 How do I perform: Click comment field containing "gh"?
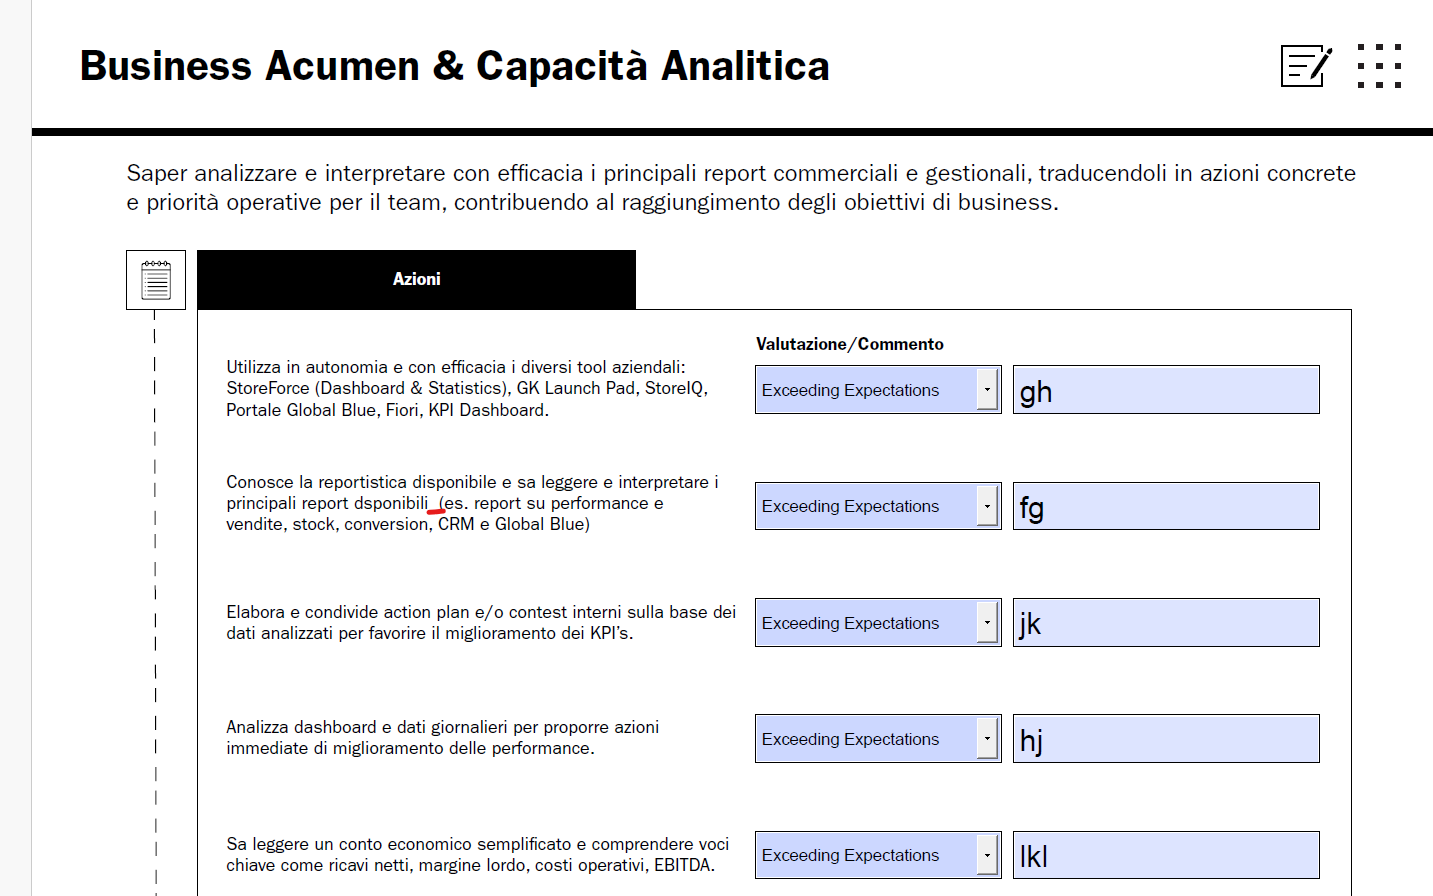(1166, 390)
